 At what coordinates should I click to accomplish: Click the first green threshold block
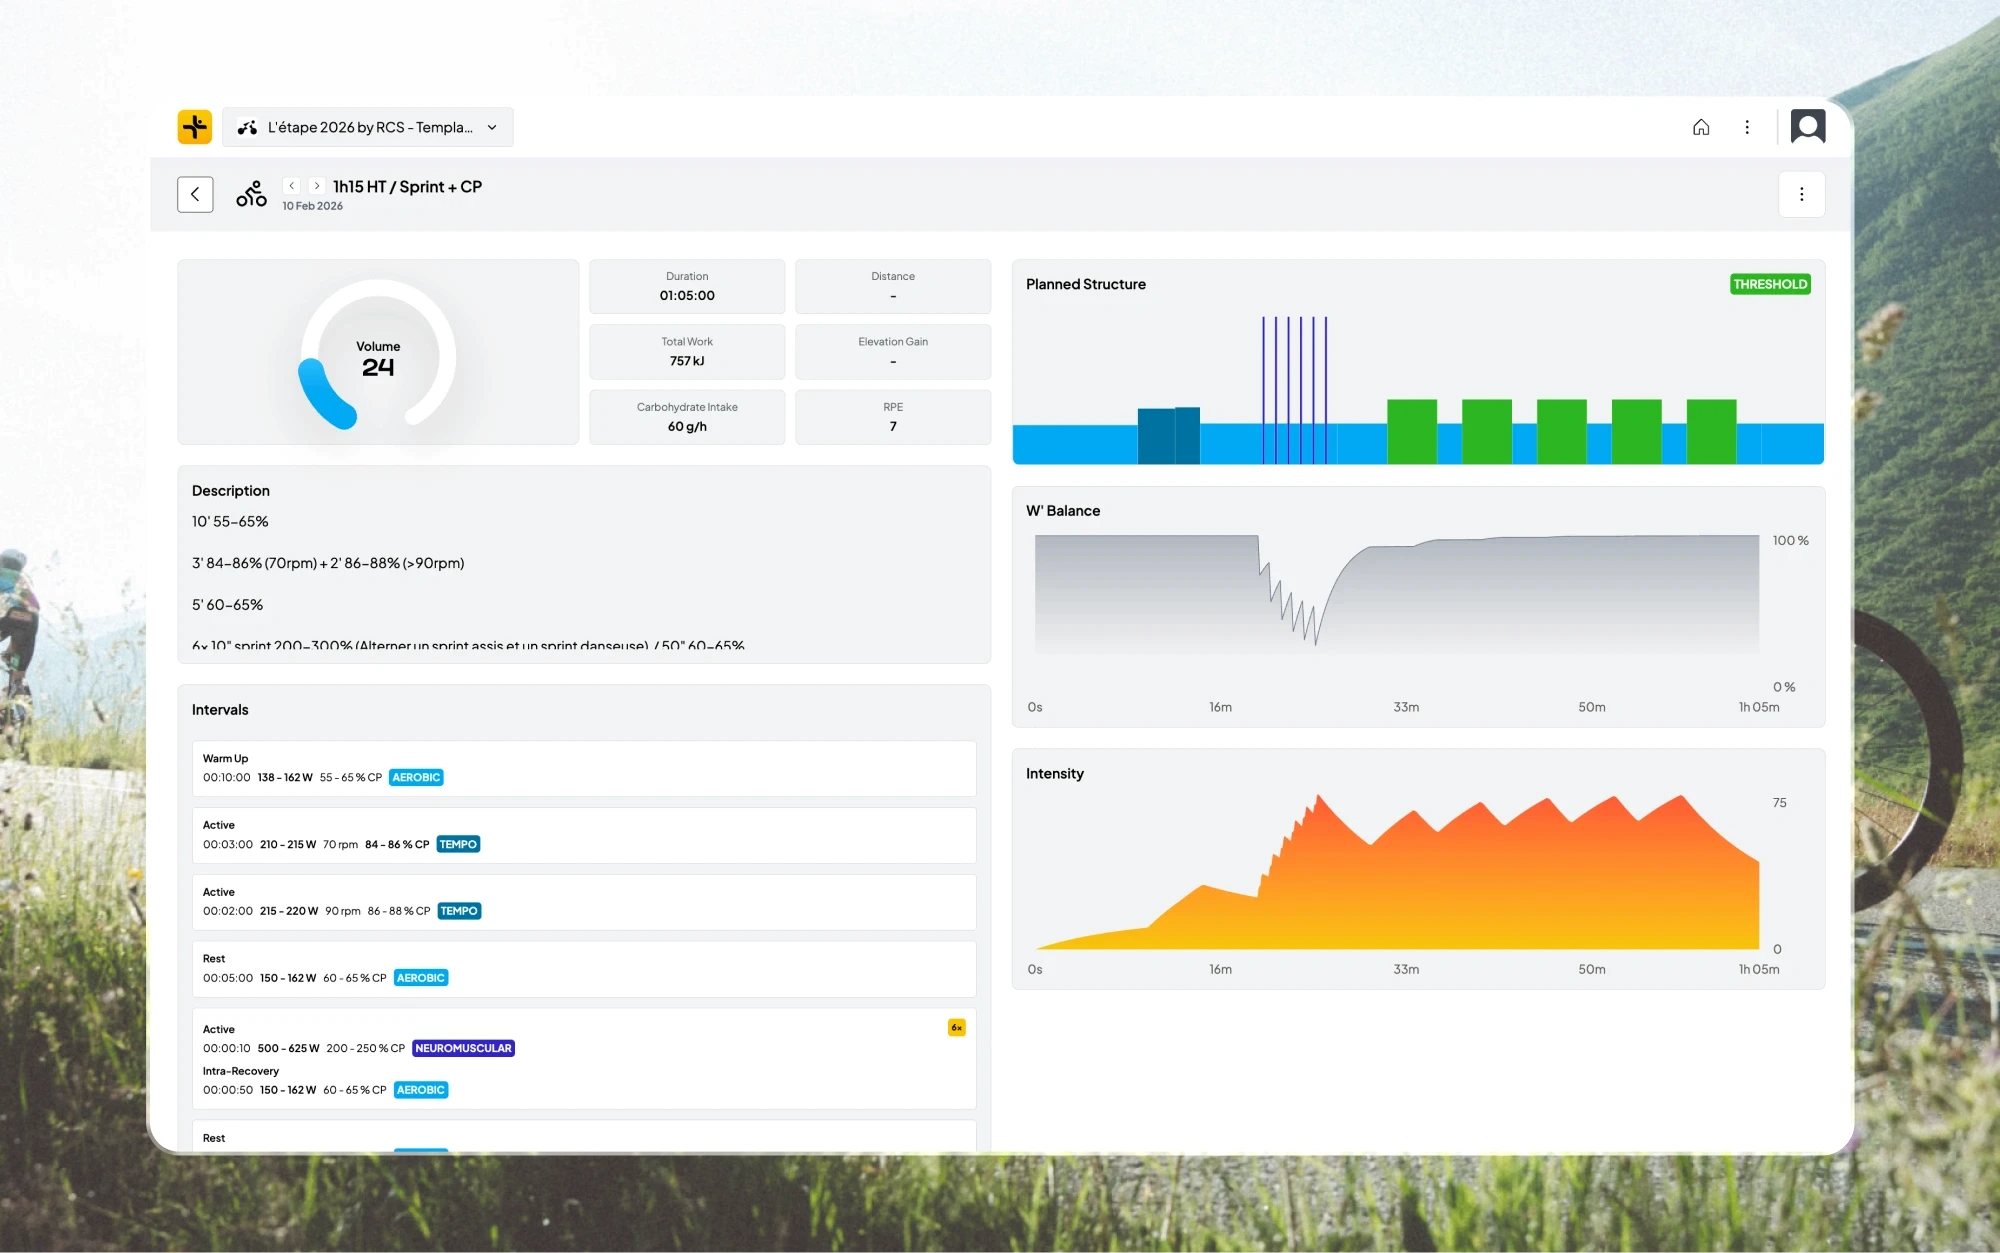click(1411, 431)
